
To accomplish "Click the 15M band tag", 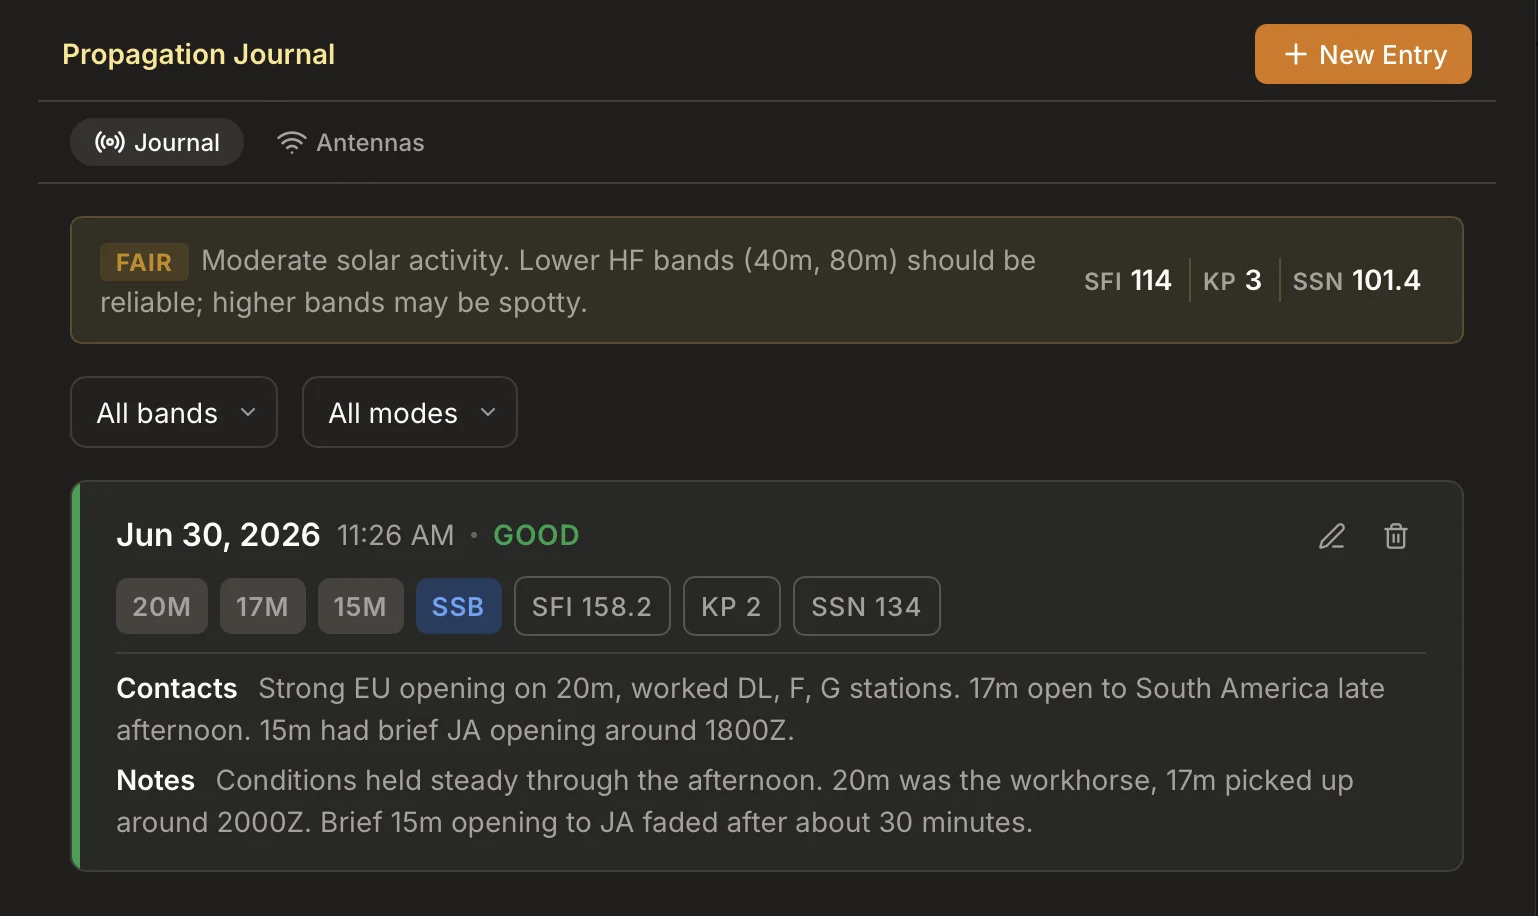I will pos(360,606).
